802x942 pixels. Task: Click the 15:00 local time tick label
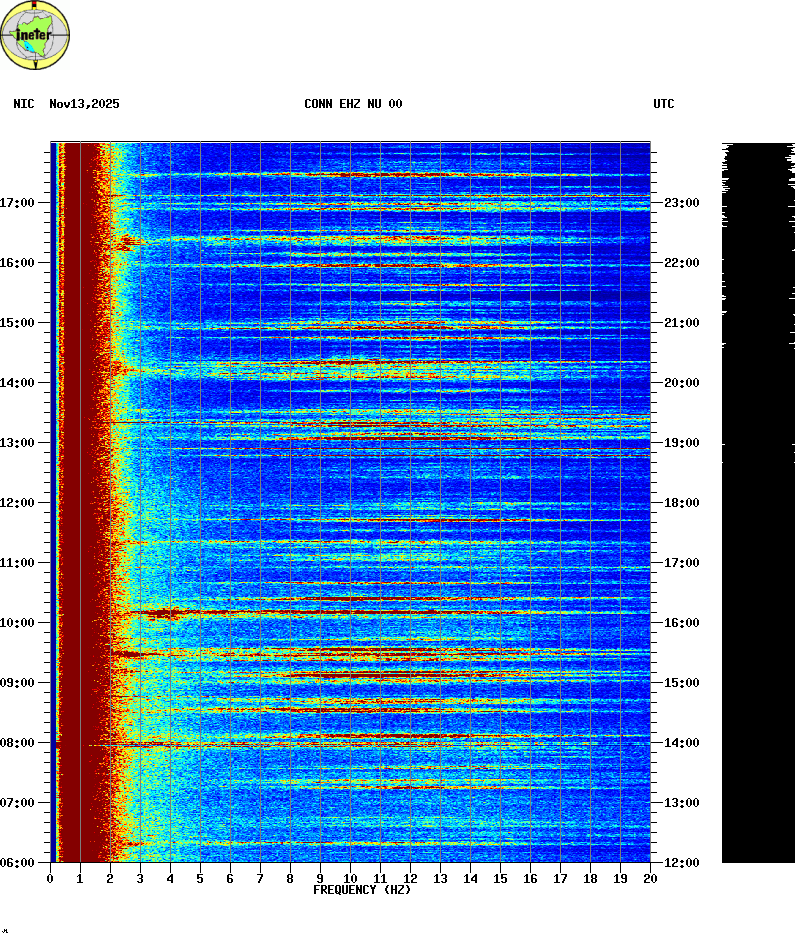click(17, 323)
